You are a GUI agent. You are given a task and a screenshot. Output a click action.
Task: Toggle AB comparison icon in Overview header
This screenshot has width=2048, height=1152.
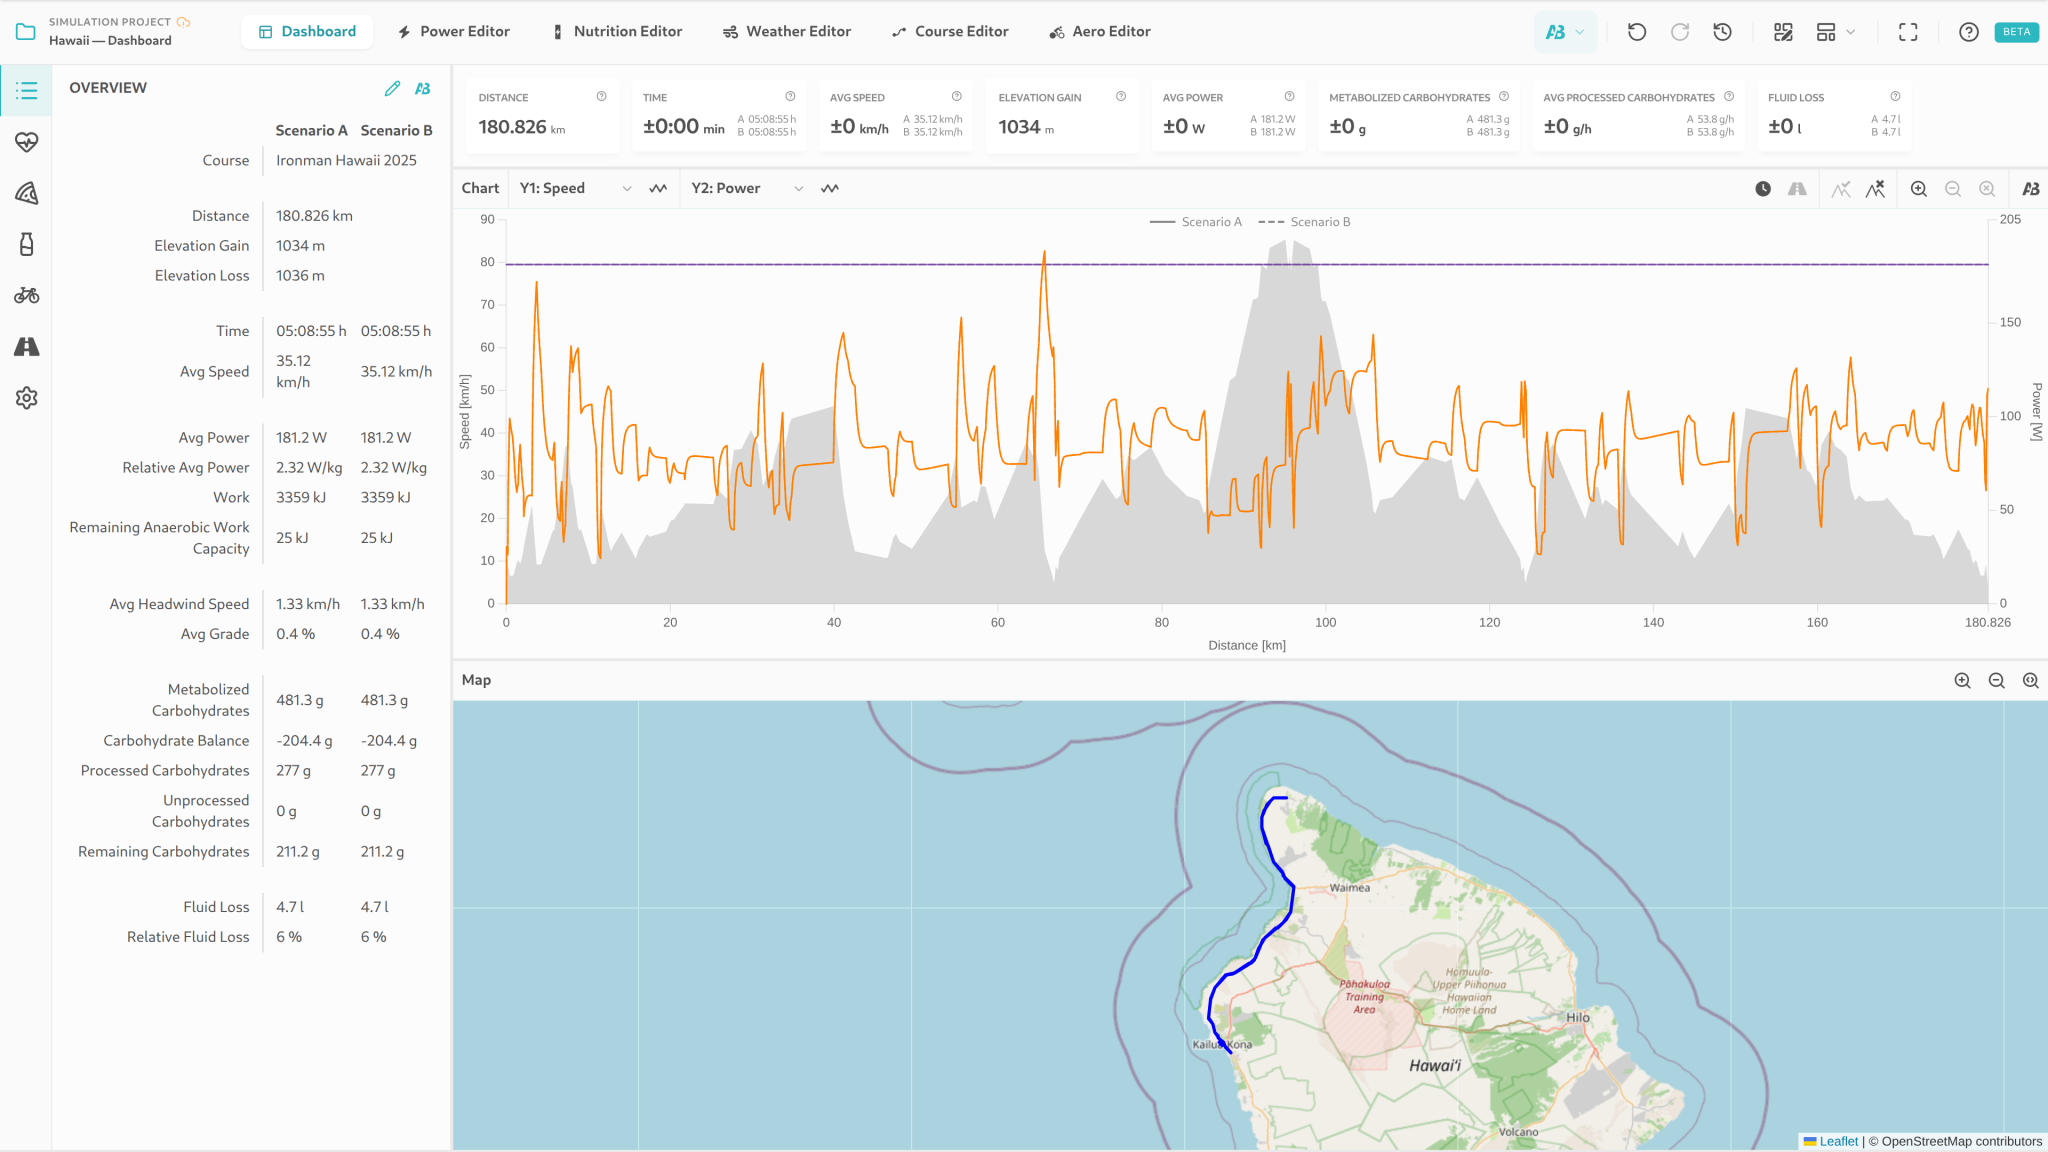[x=423, y=88]
